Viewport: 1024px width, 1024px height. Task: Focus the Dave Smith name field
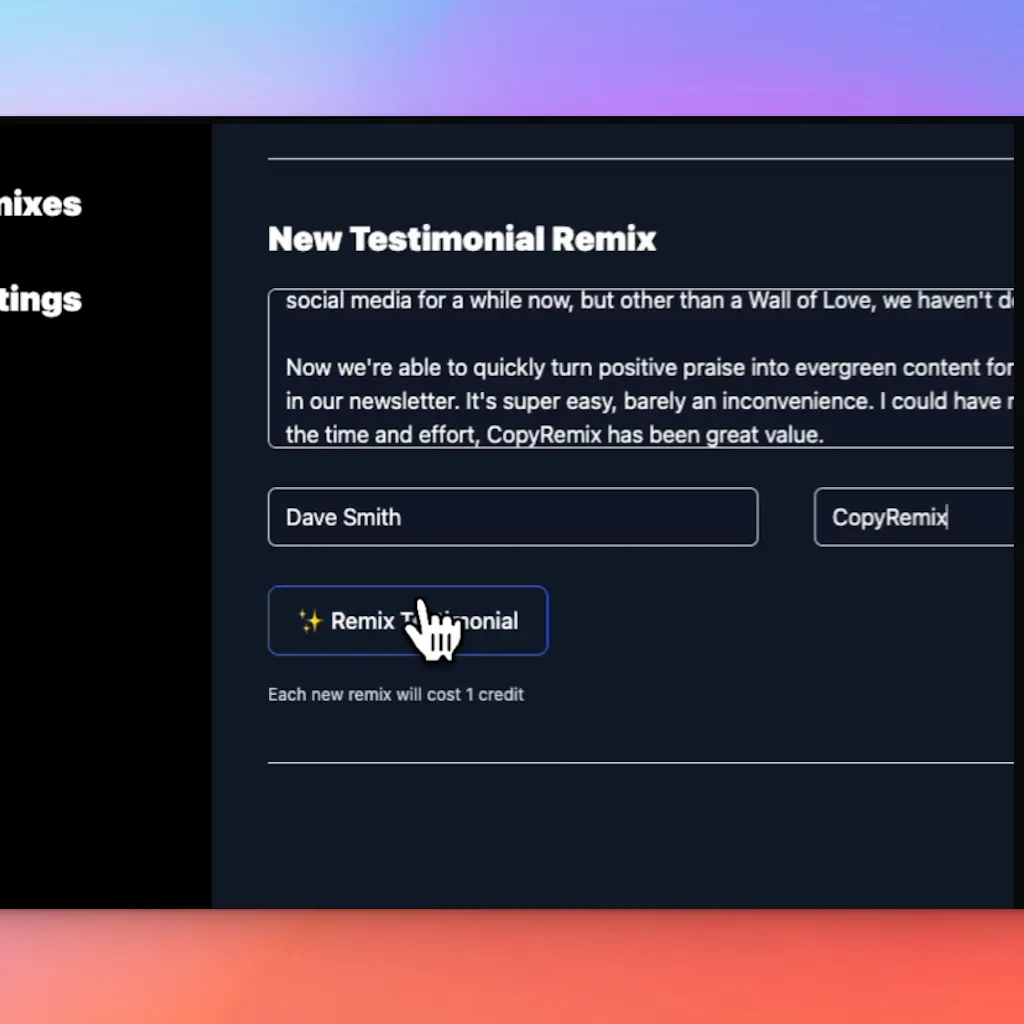coord(512,517)
